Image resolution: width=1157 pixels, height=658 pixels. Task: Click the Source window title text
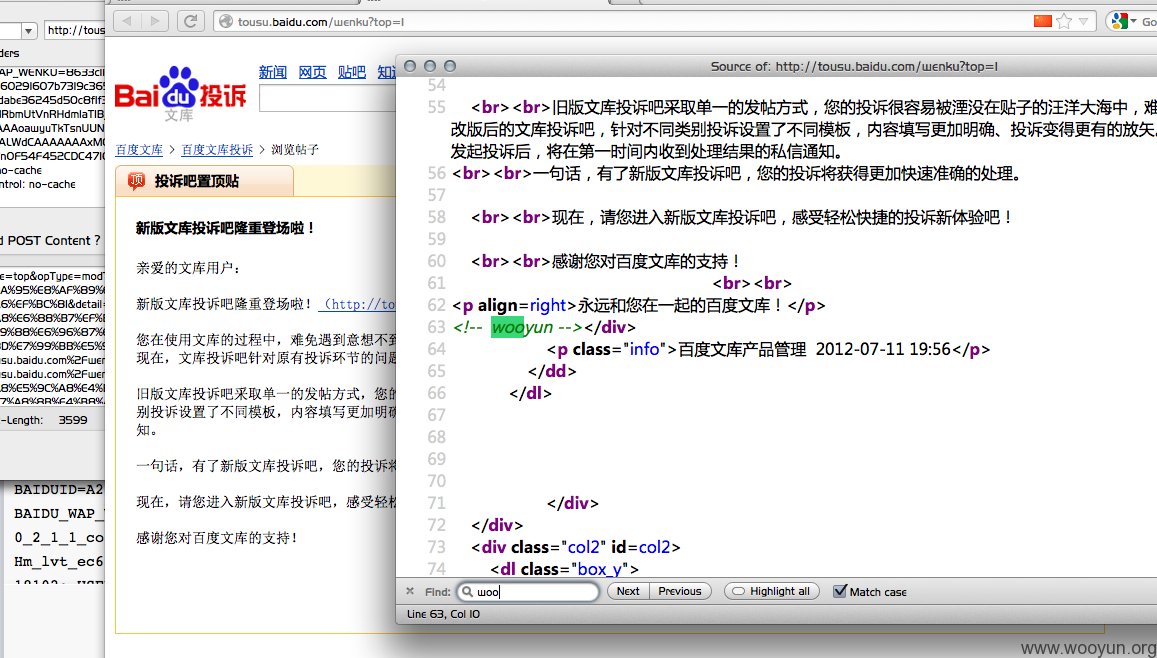[x=854, y=66]
